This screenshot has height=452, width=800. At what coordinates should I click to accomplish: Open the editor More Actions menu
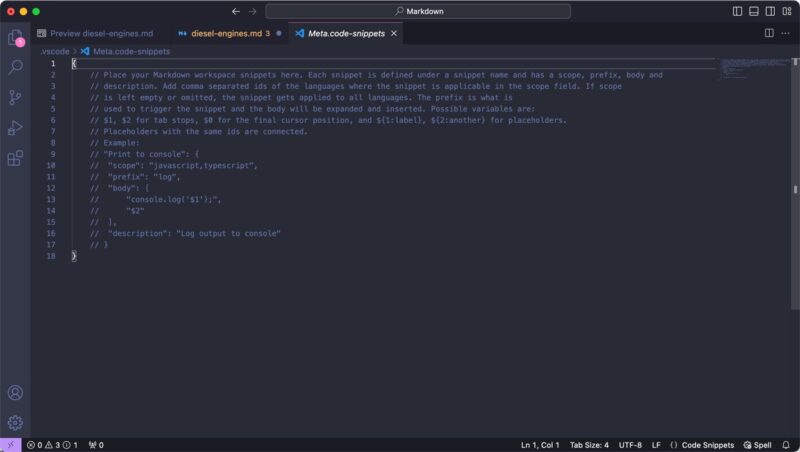click(785, 33)
